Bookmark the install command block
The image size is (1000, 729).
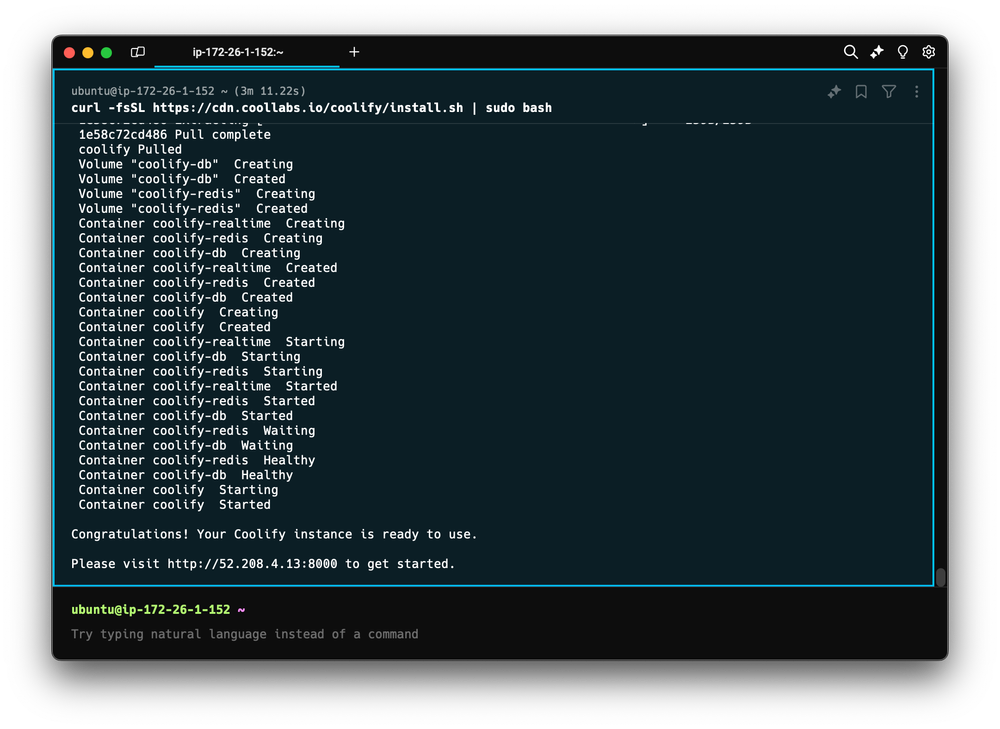tap(861, 91)
